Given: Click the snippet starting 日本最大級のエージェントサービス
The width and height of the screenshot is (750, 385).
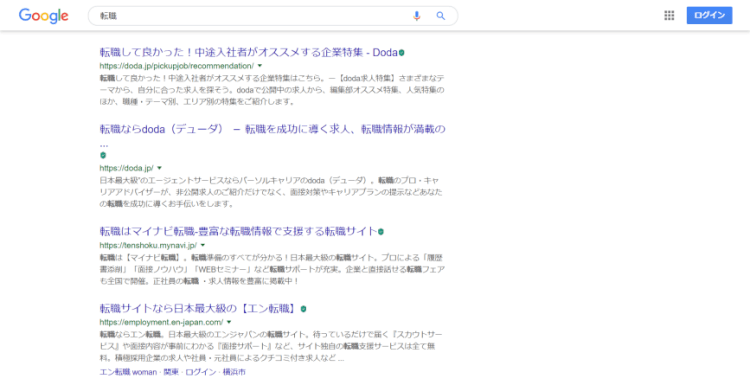Looking at the screenshot, I should (x=271, y=192).
